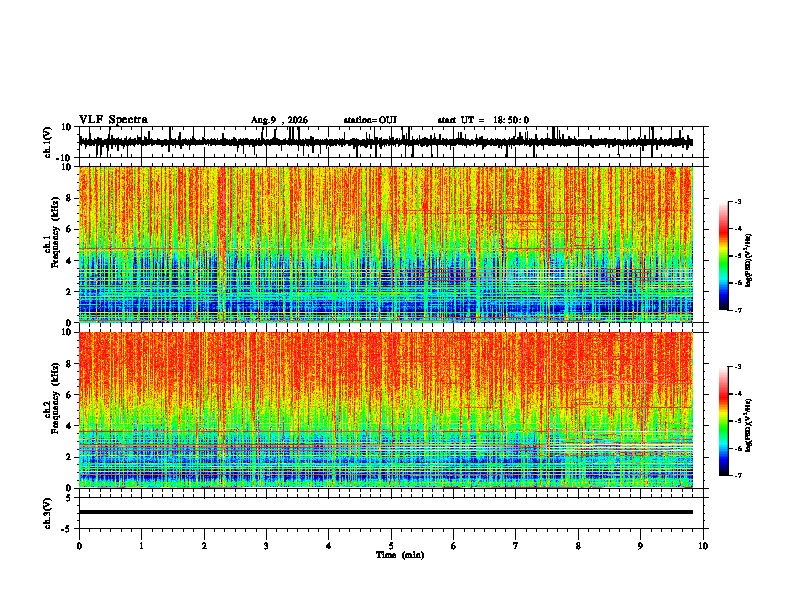Click the "station=OUI" header label
Screen dimensions: 792x612
point(370,120)
